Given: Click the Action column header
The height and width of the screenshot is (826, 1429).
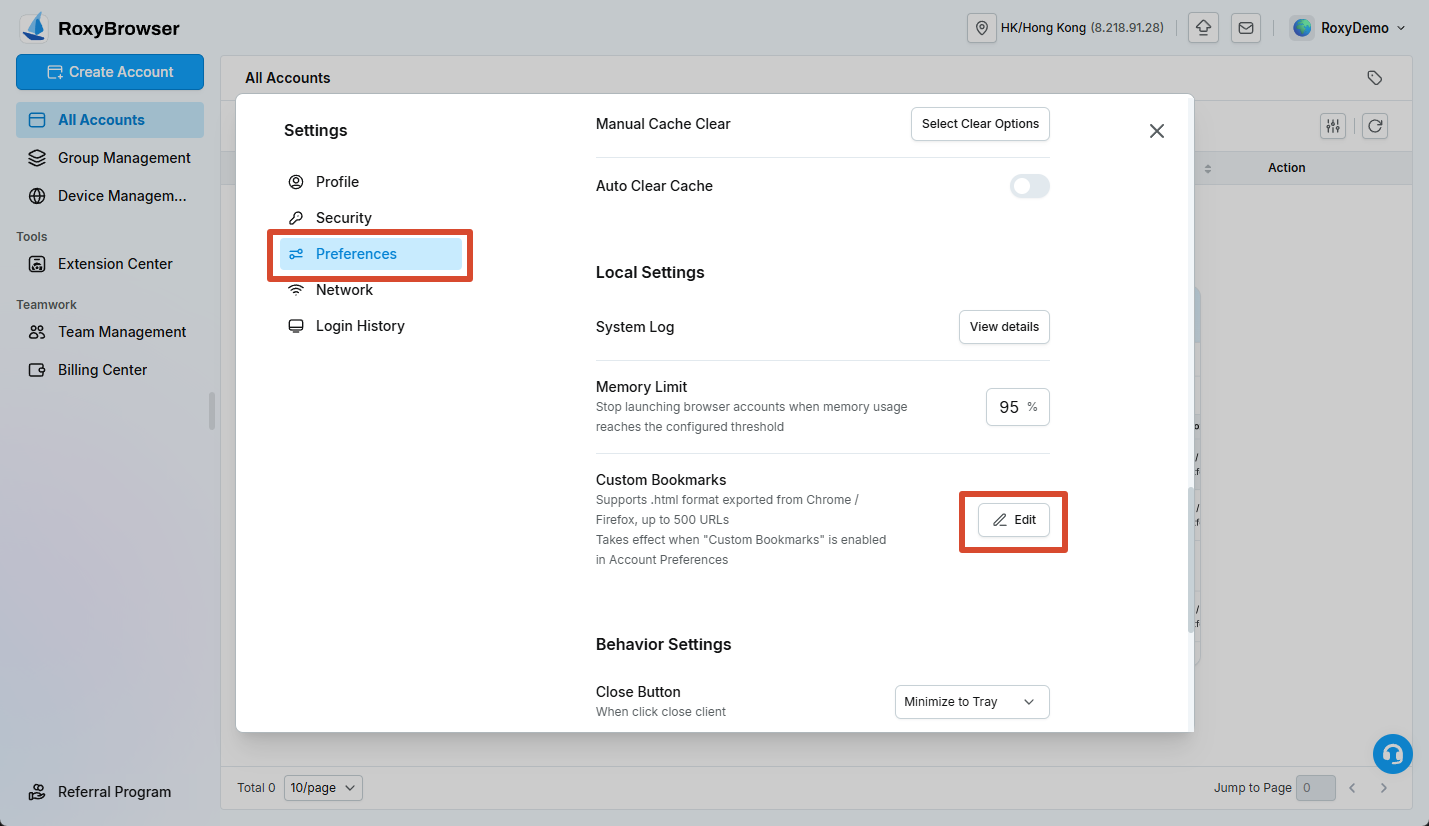Looking at the screenshot, I should tap(1287, 168).
